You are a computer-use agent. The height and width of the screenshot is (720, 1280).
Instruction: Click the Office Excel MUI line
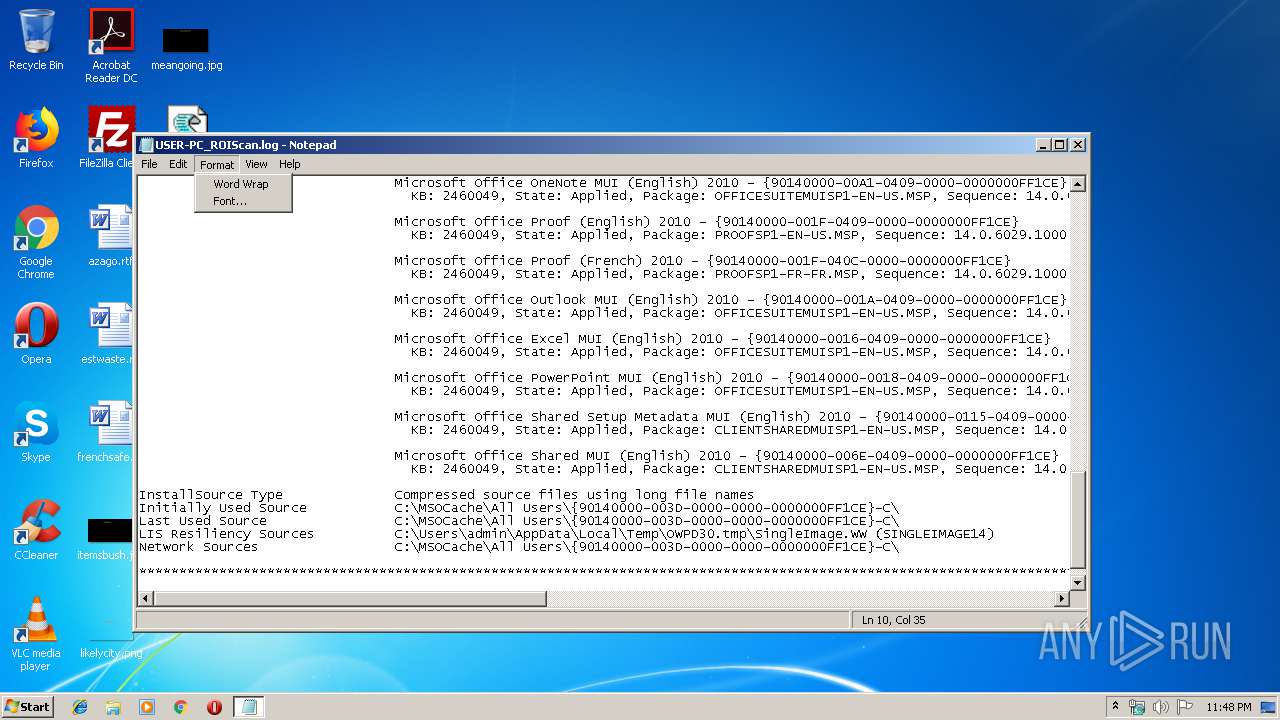[x=722, y=339]
